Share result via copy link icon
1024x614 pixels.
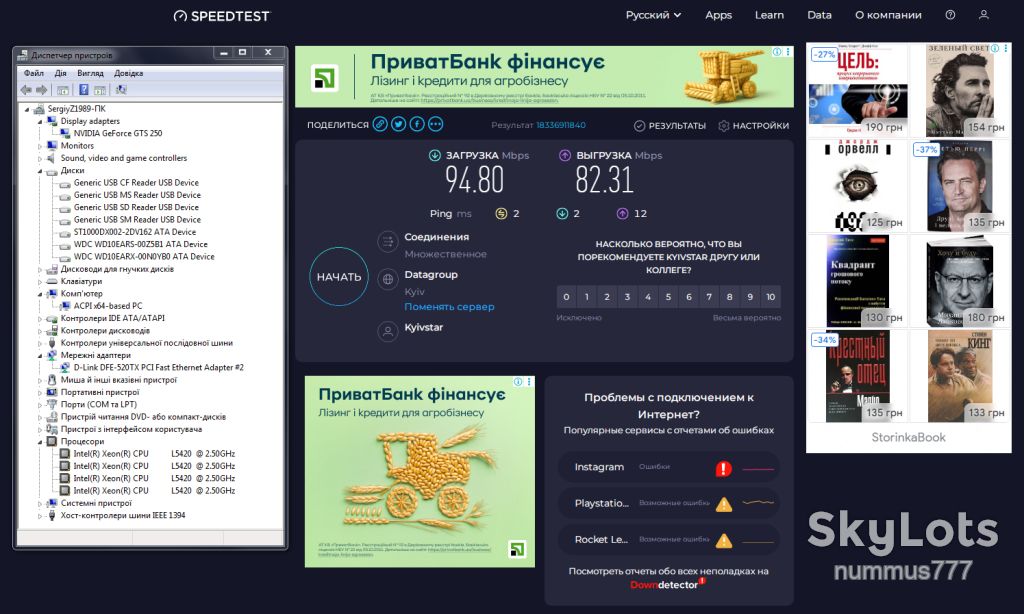pyautogui.click(x=380, y=124)
